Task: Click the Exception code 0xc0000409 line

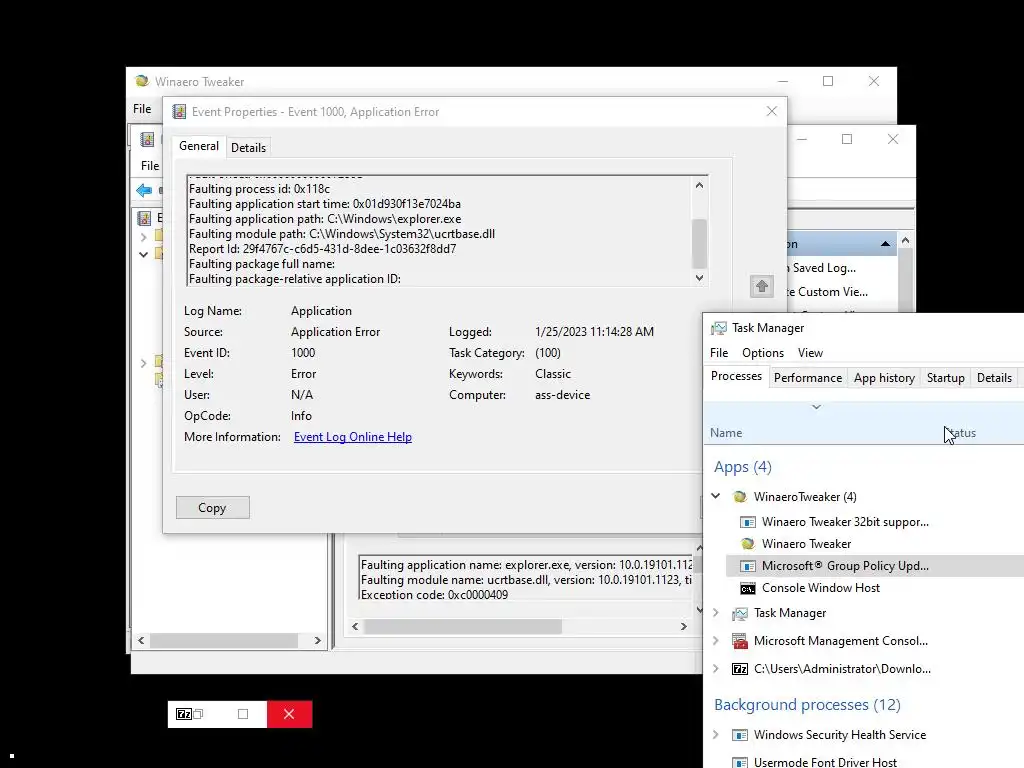Action: click(434, 594)
